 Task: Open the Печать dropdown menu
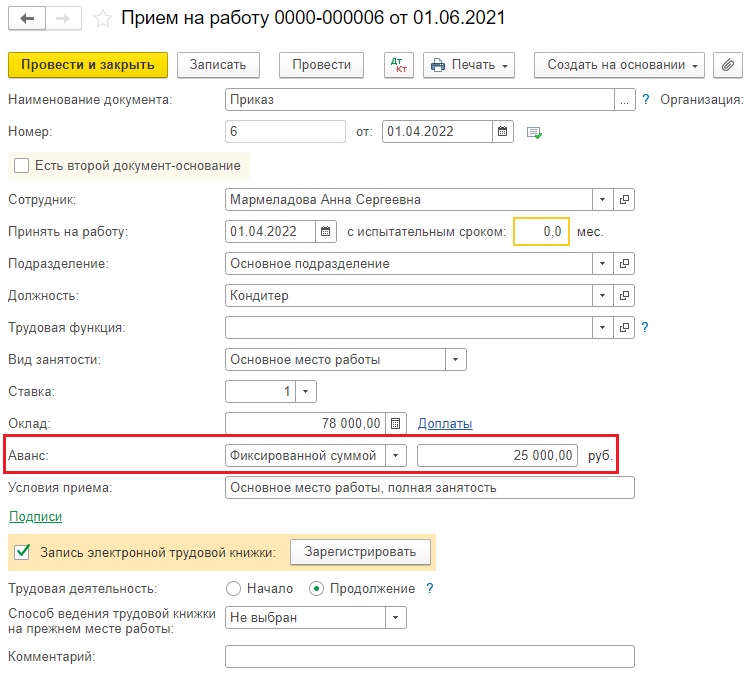click(x=468, y=65)
